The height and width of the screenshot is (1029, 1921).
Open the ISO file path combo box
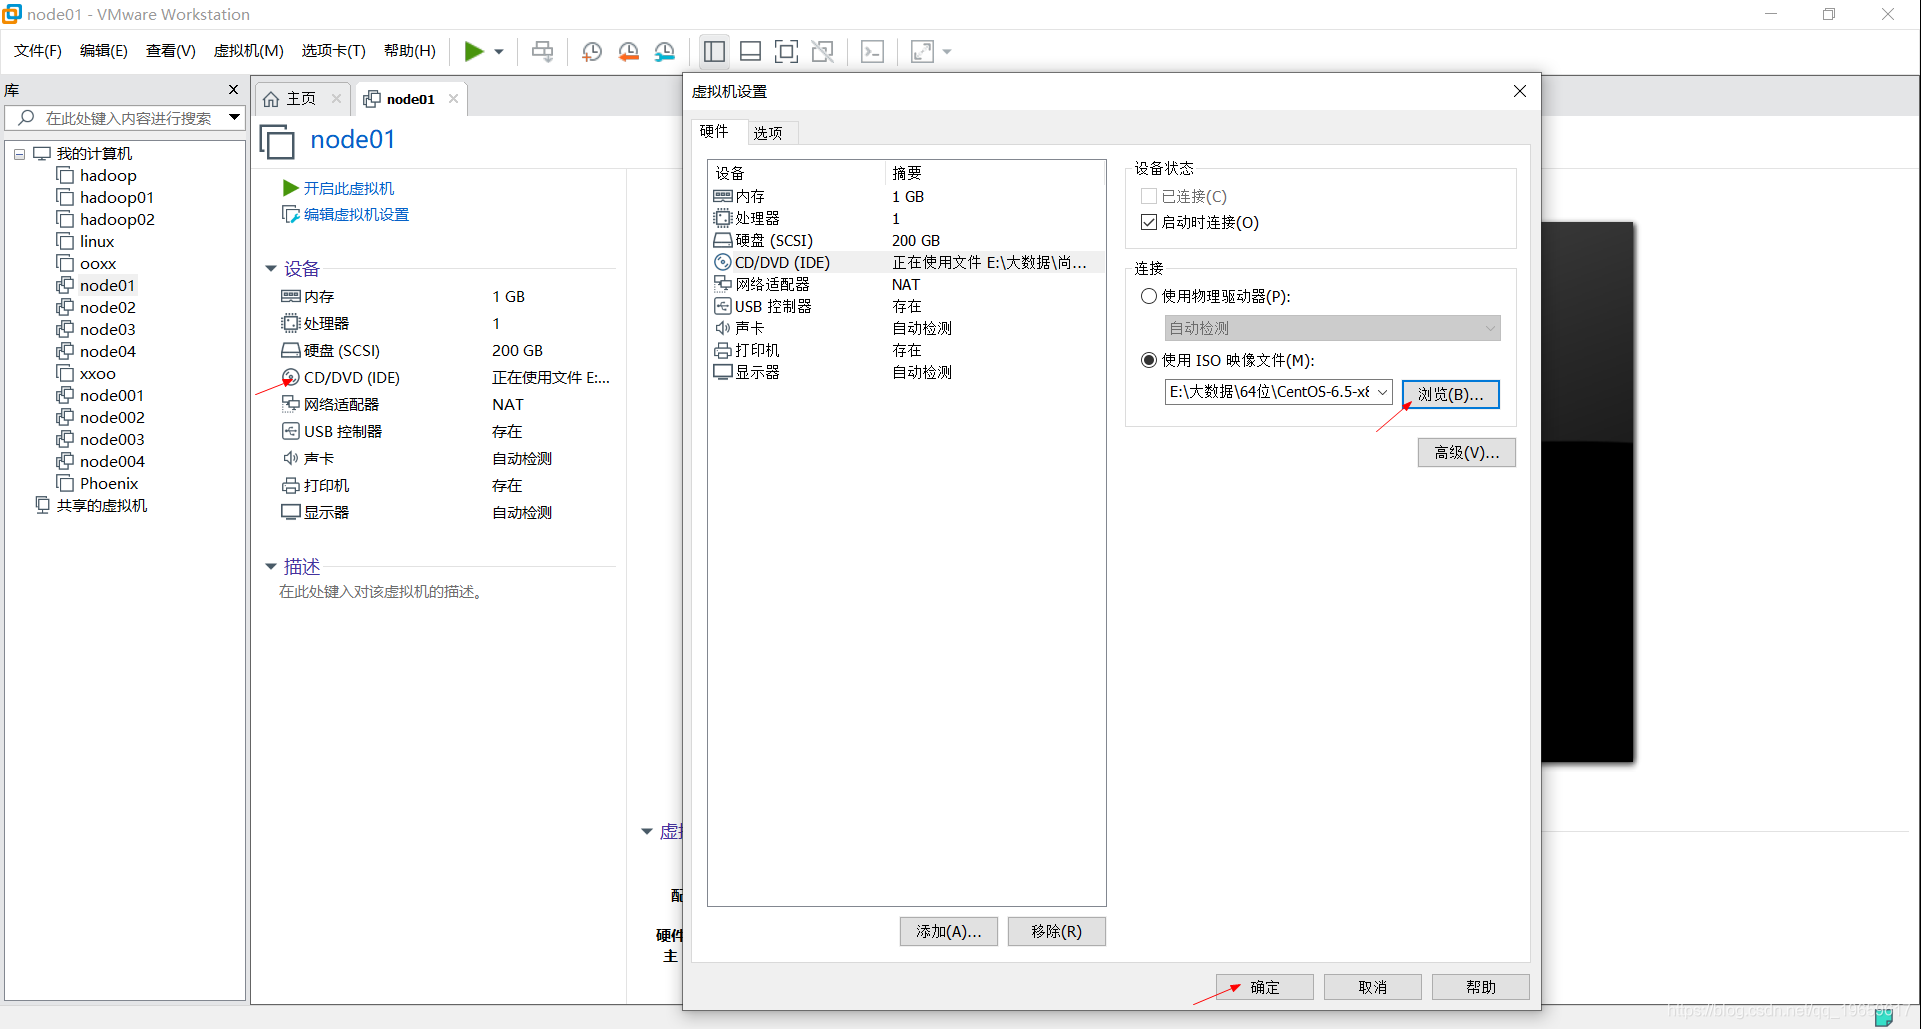click(1278, 392)
